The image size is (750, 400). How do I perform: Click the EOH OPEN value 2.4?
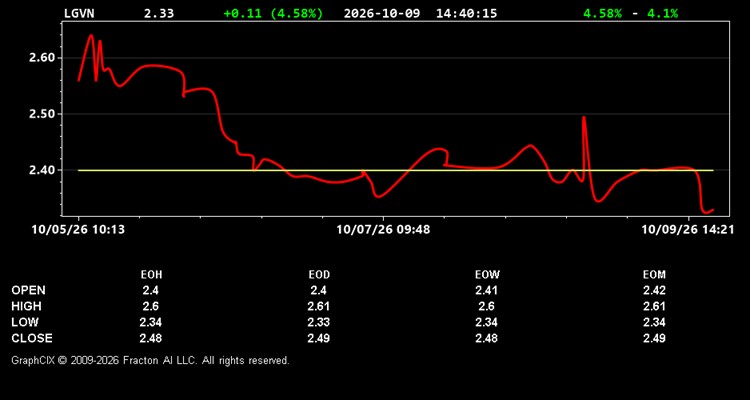tap(151, 290)
